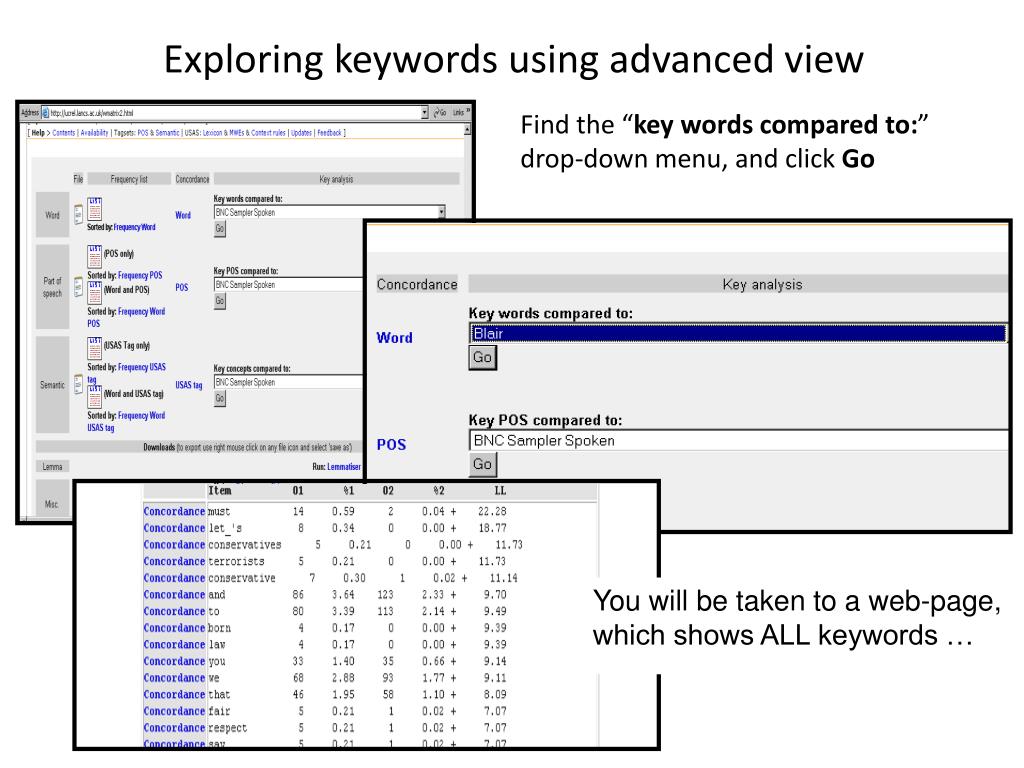Expand the address bar history dropdown

coord(424,113)
